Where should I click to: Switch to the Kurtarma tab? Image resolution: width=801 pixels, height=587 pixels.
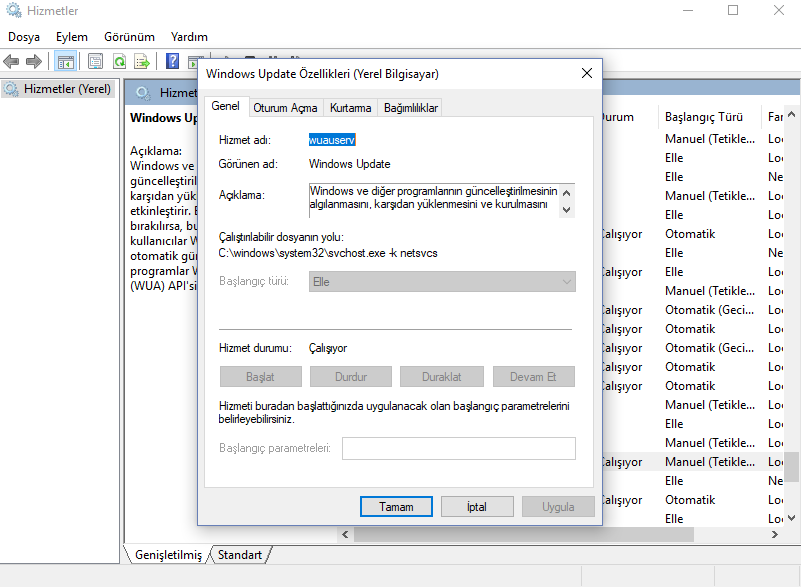pos(350,108)
